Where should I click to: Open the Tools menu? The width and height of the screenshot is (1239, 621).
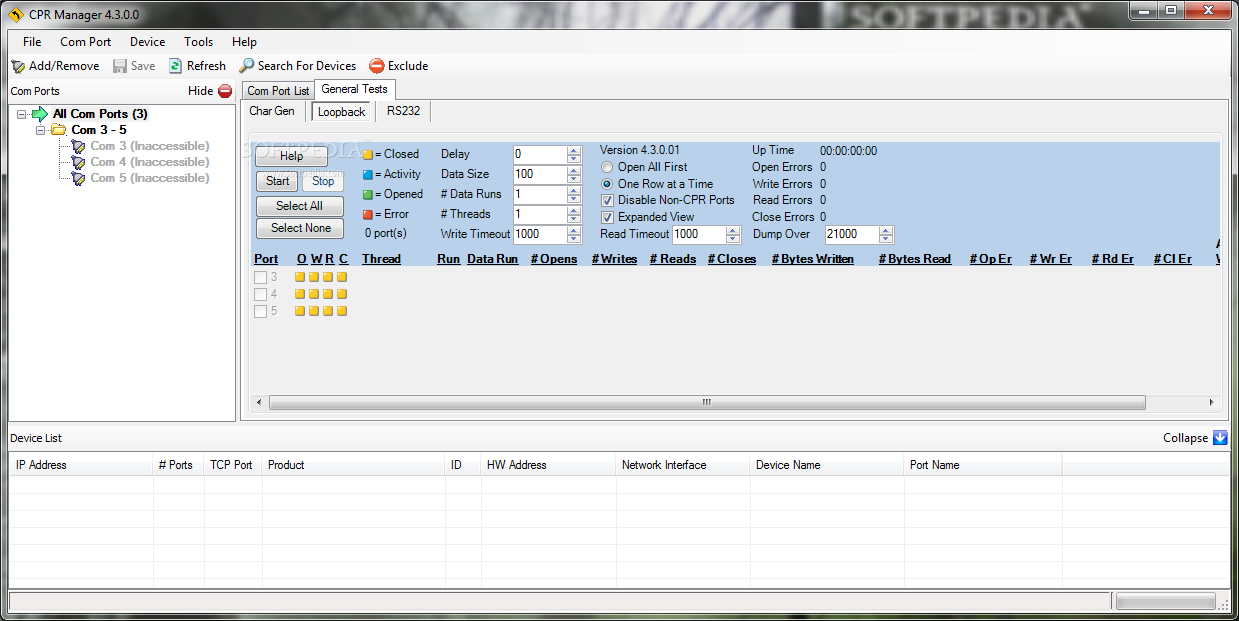pos(199,42)
